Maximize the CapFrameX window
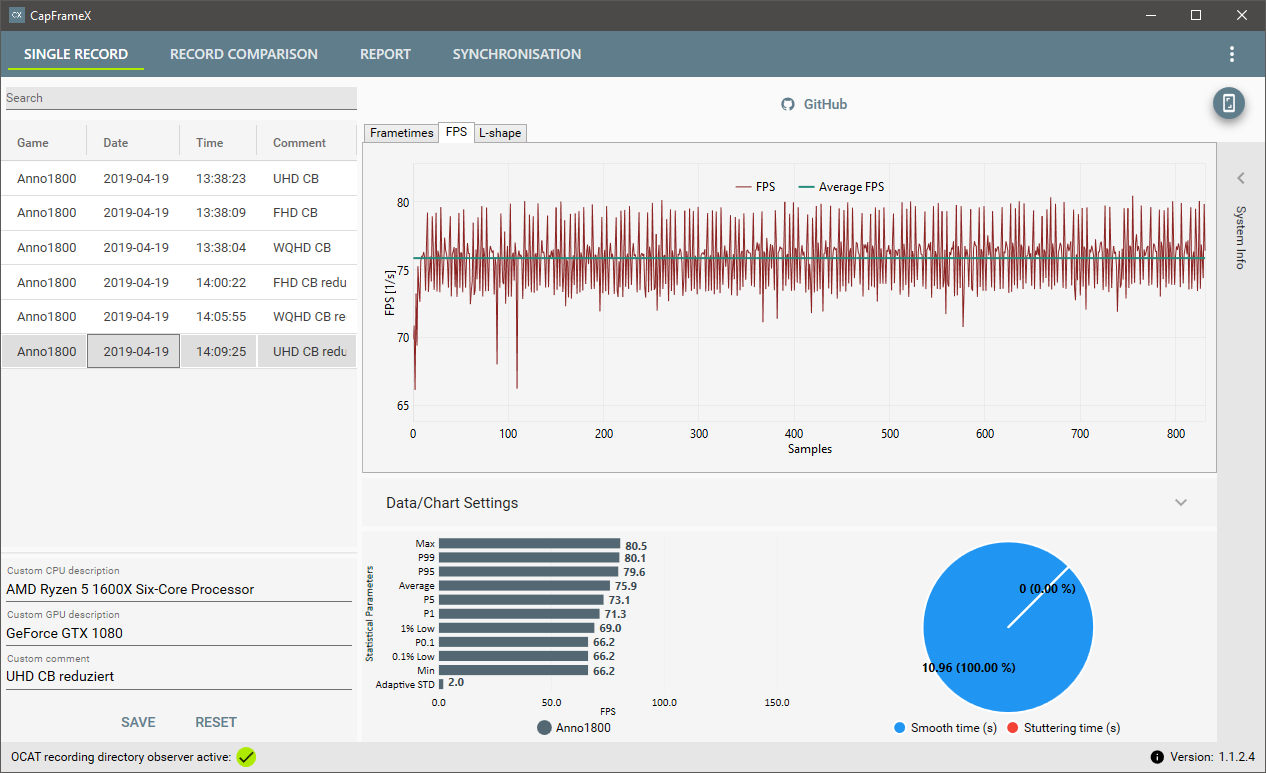 point(1196,15)
